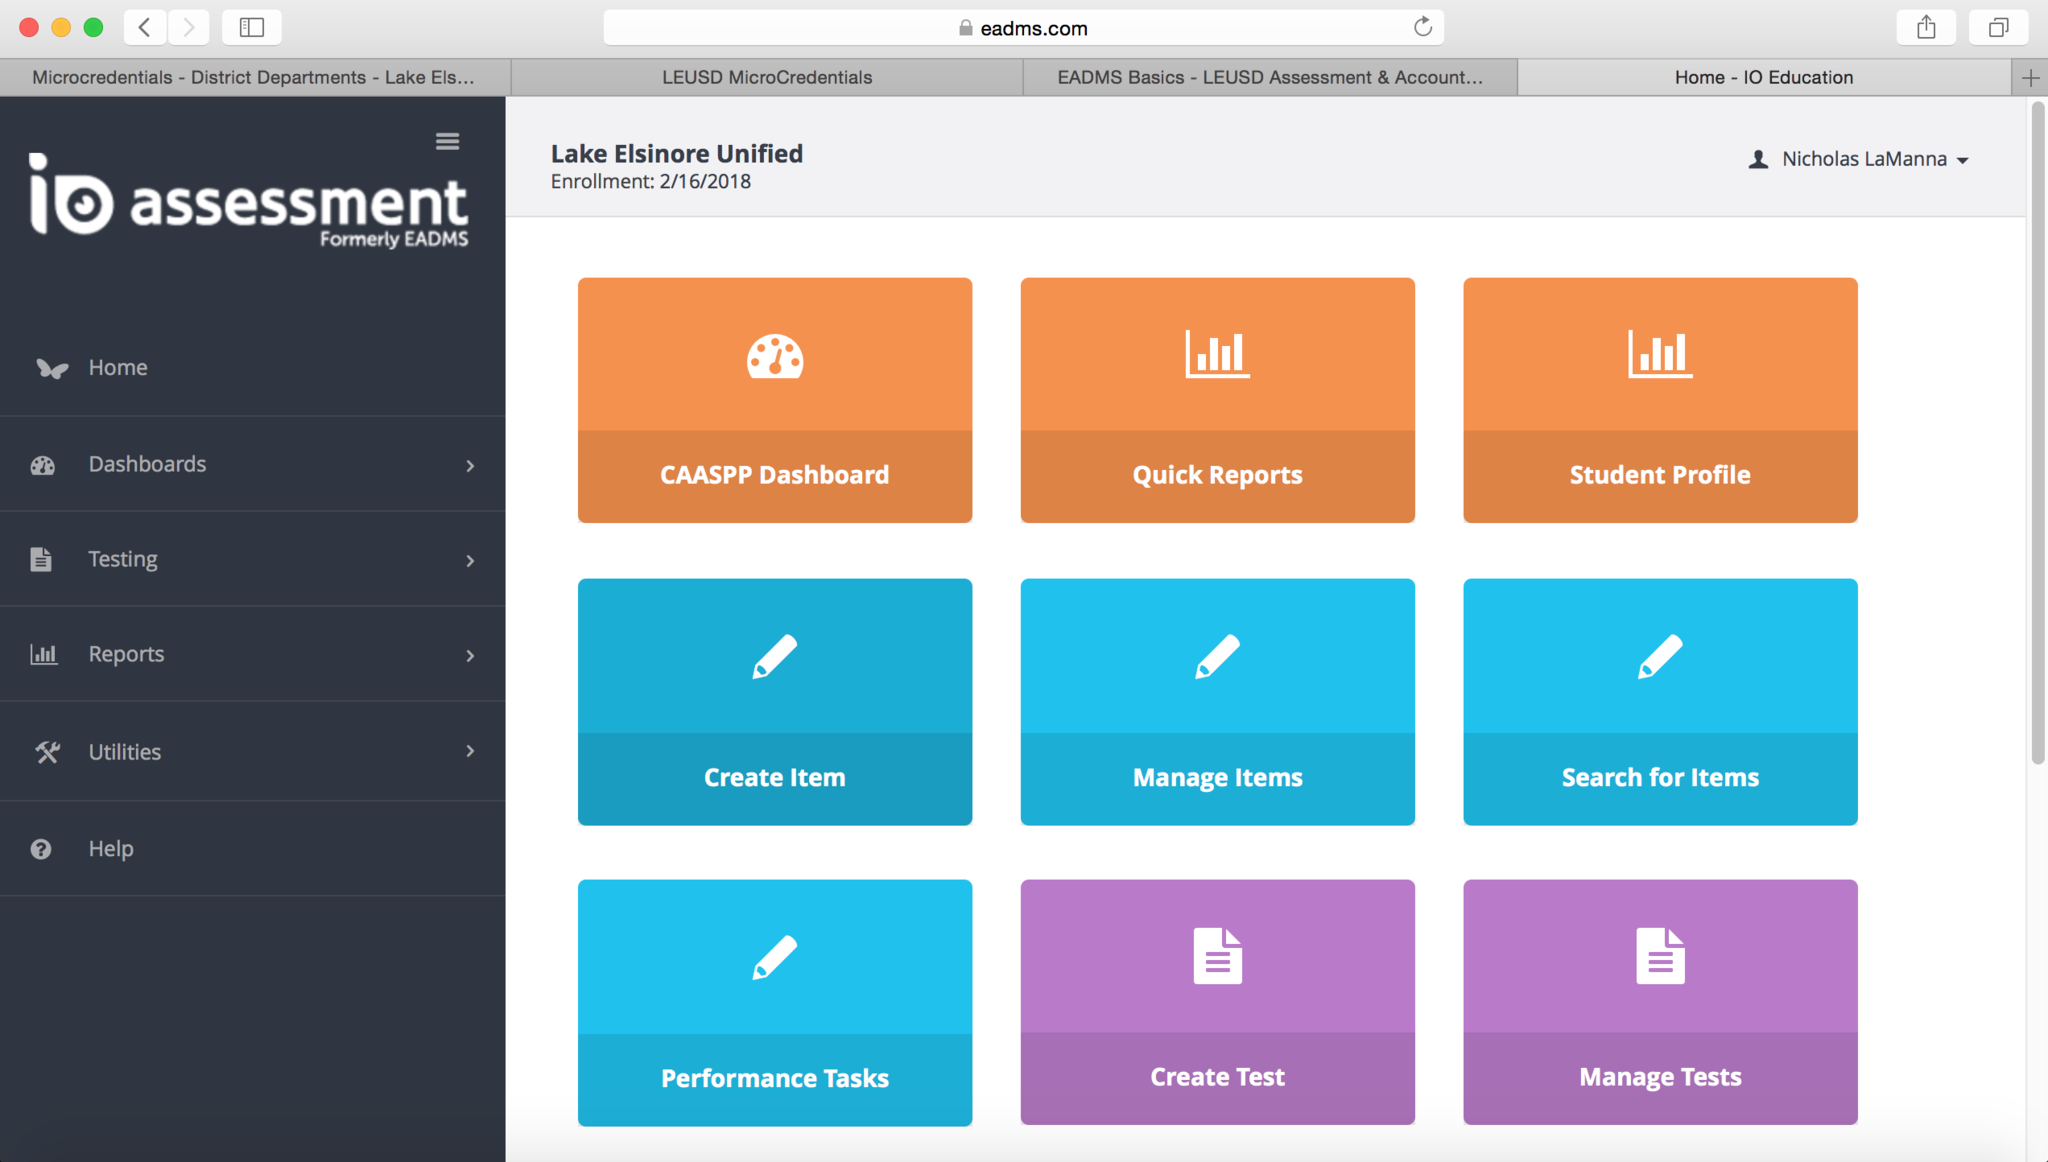This screenshot has width=2048, height=1162.
Task: Expand the Dashboards sidebar menu
Action: 470,465
